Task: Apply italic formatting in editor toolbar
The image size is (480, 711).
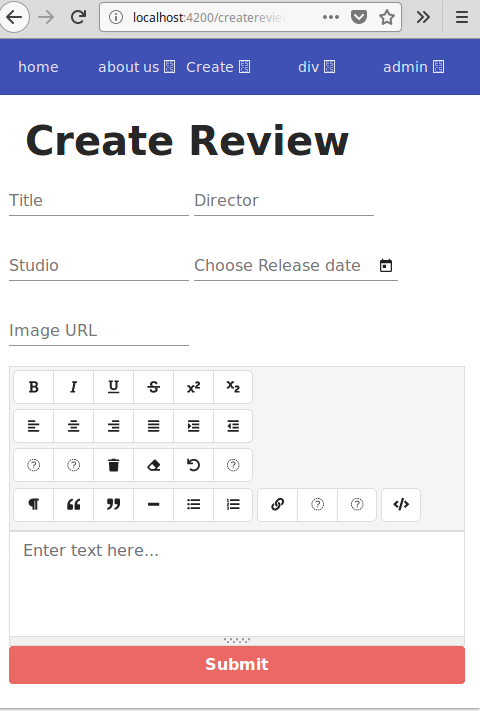Action: pos(73,387)
